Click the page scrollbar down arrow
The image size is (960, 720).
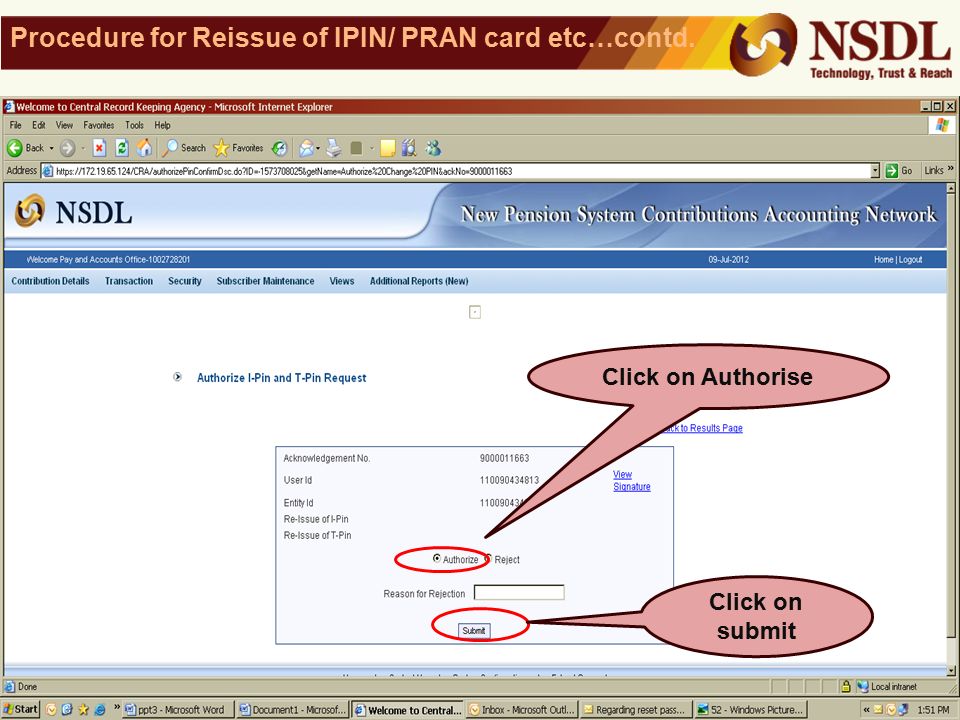point(951,670)
